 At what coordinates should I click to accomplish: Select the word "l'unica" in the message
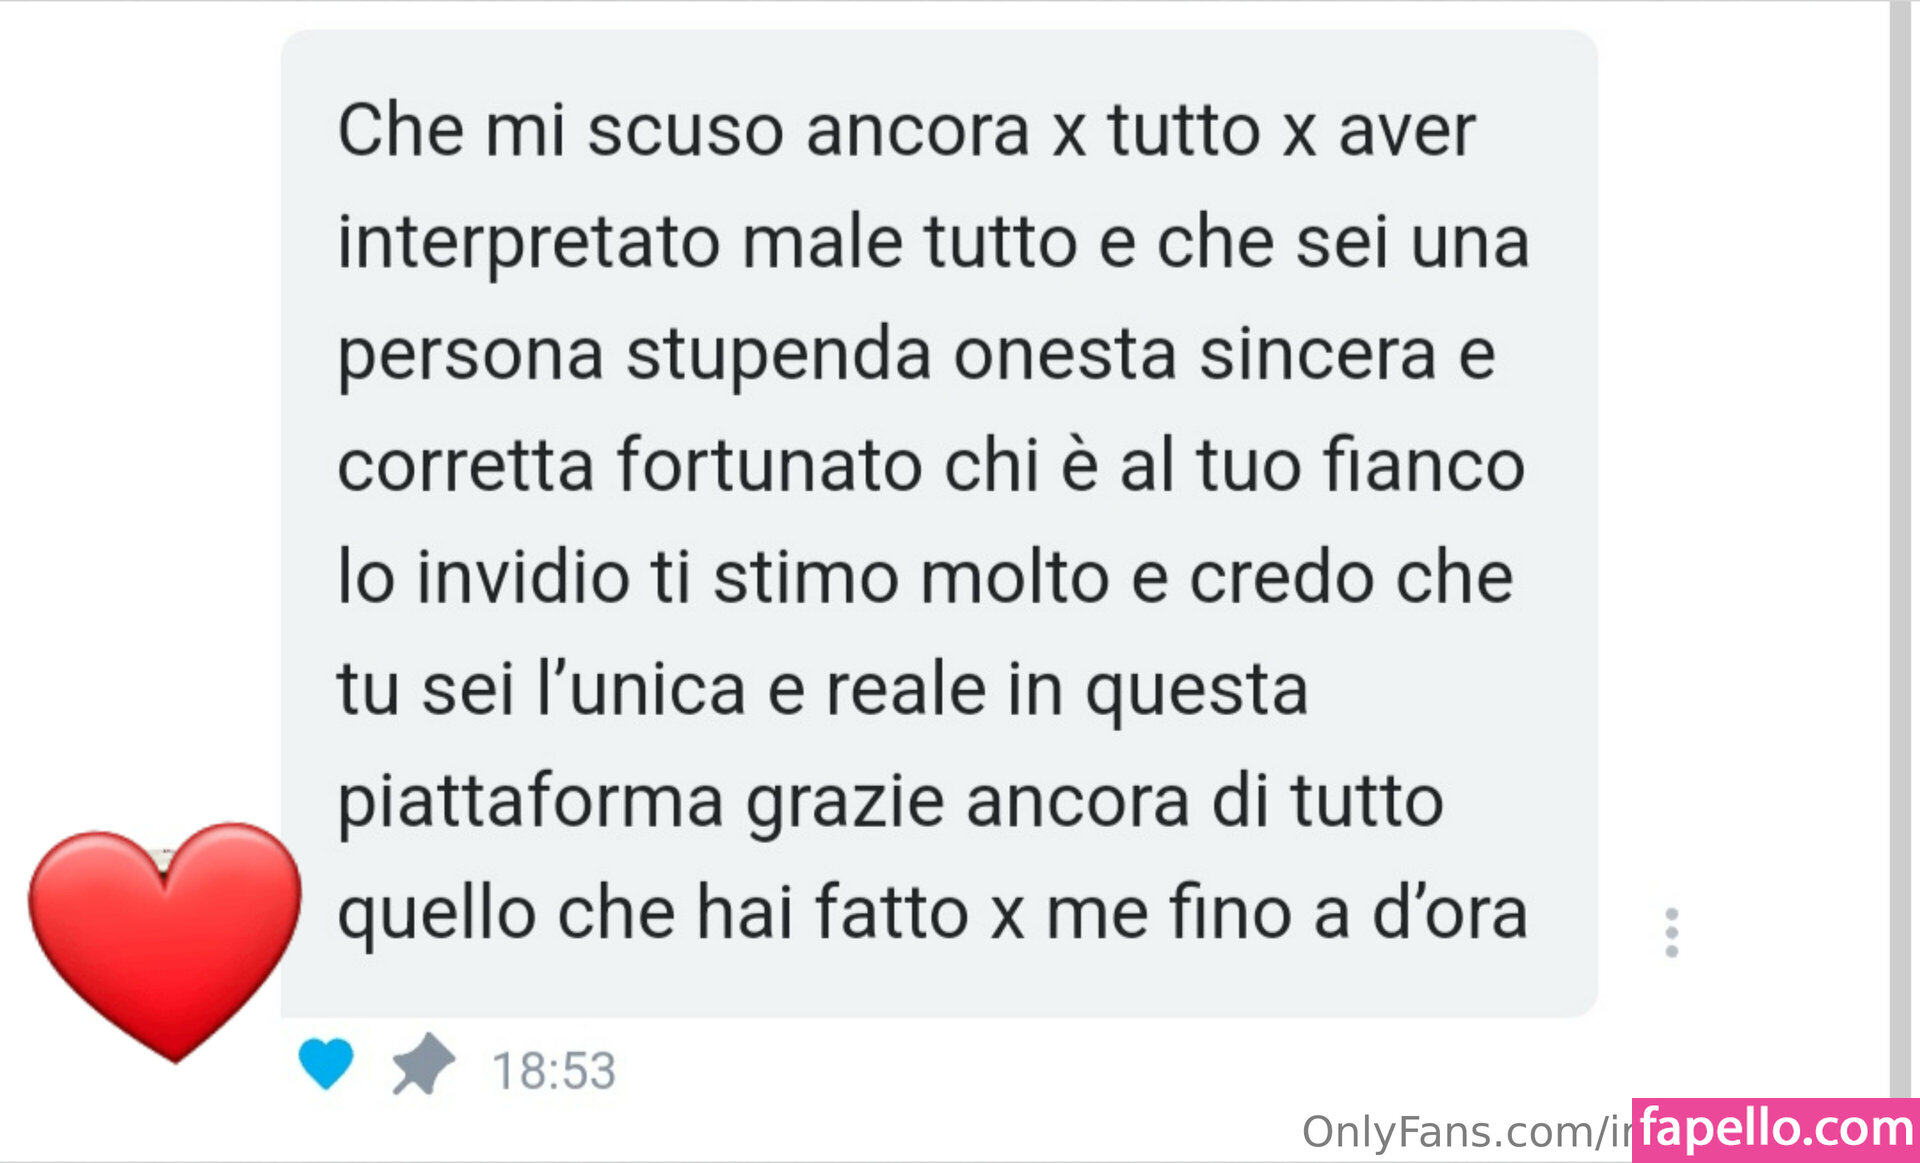coord(642,689)
